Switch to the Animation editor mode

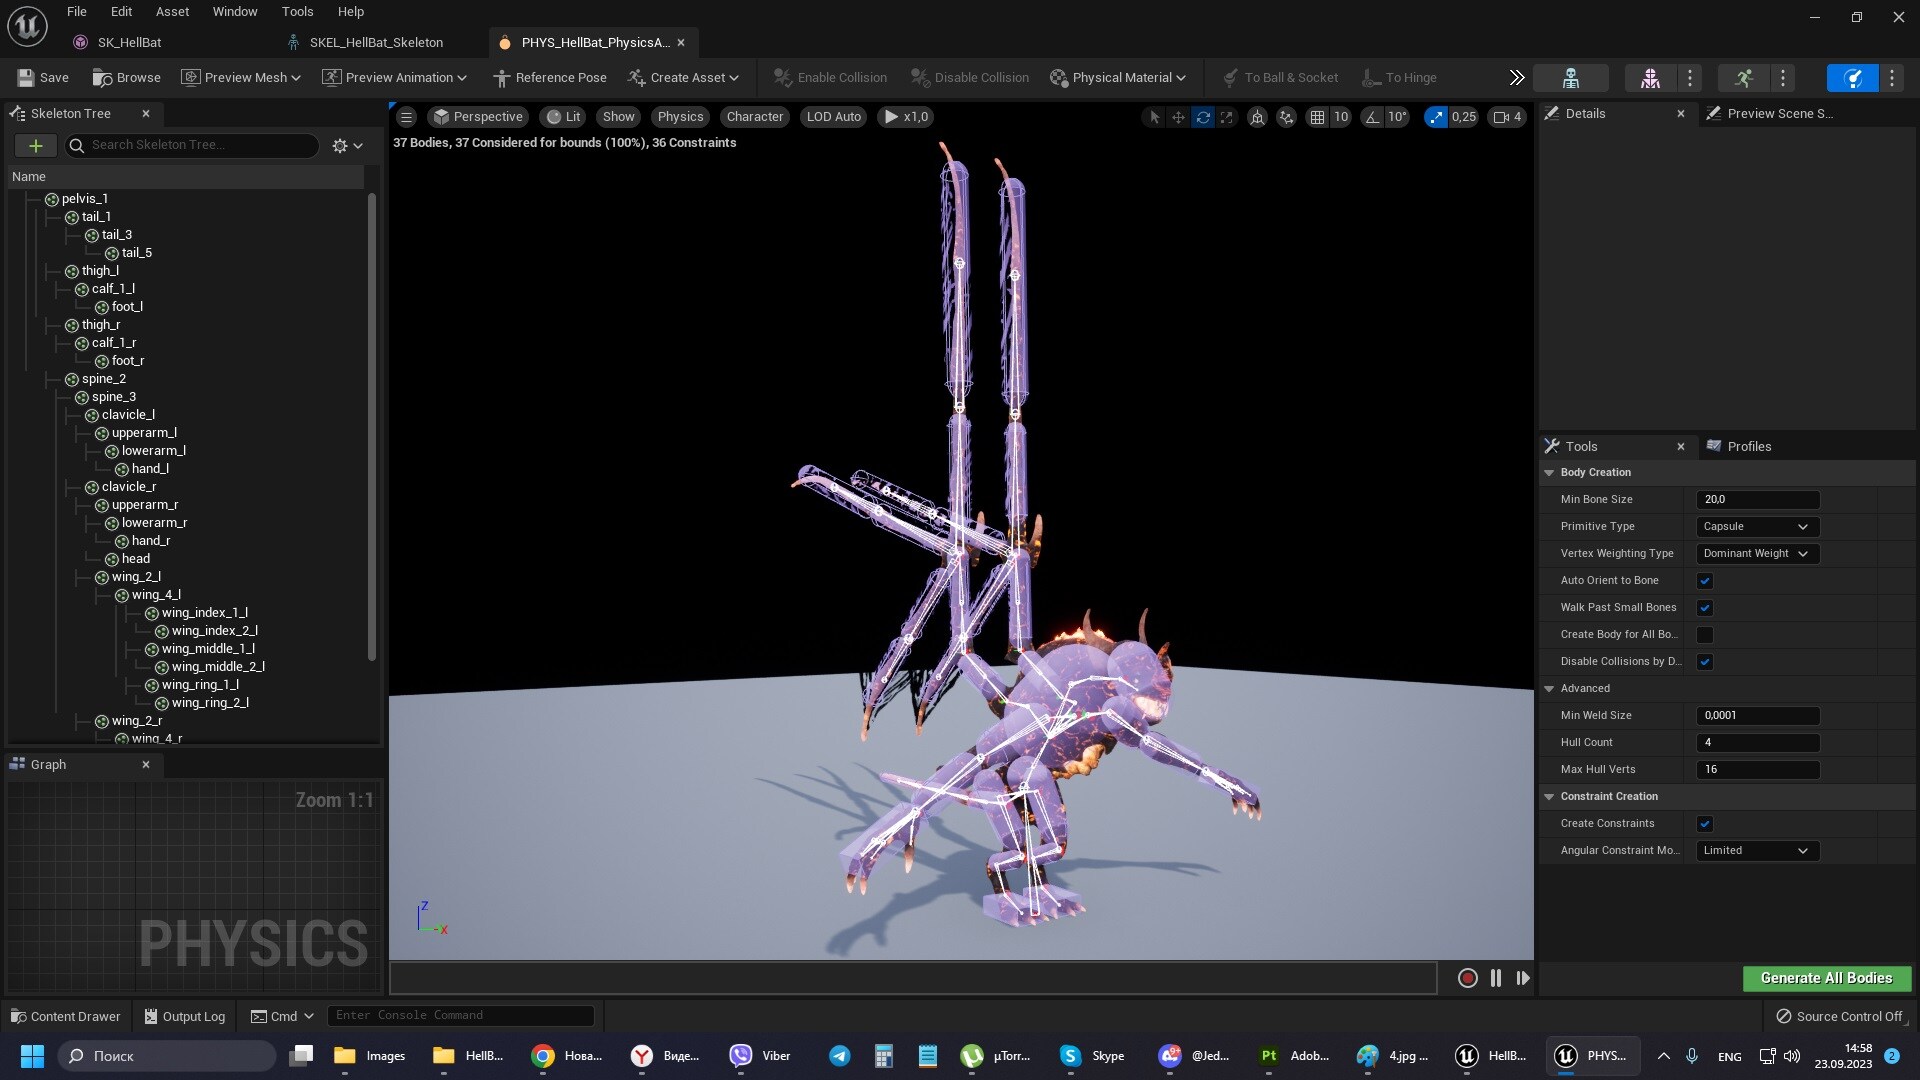pos(1745,78)
